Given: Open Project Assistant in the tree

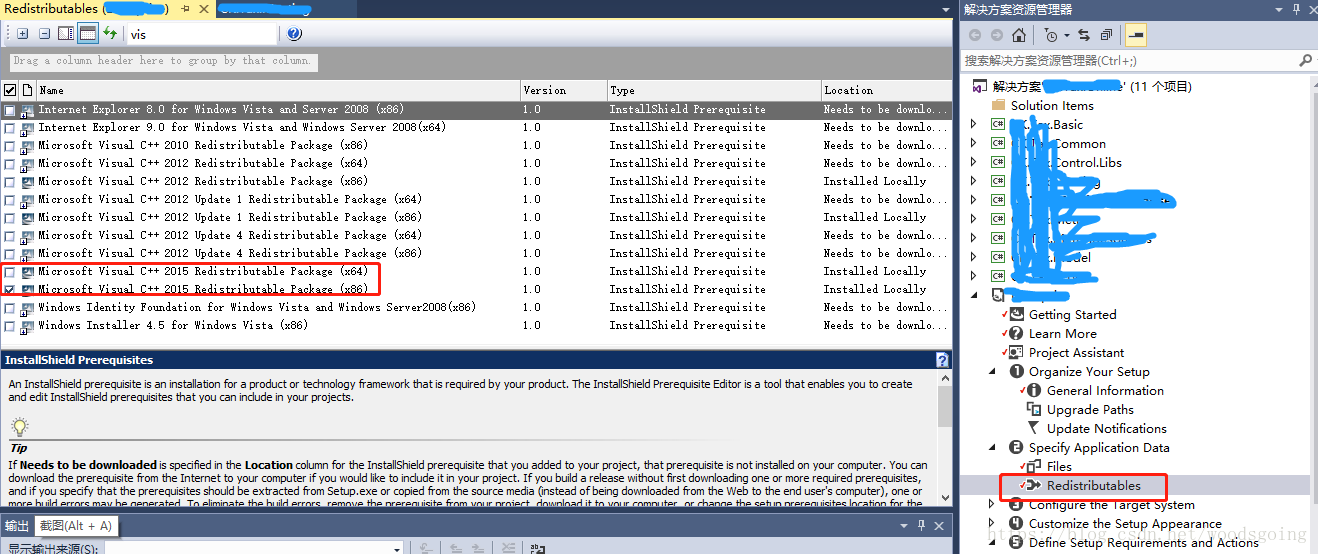Looking at the screenshot, I should (x=1076, y=352).
